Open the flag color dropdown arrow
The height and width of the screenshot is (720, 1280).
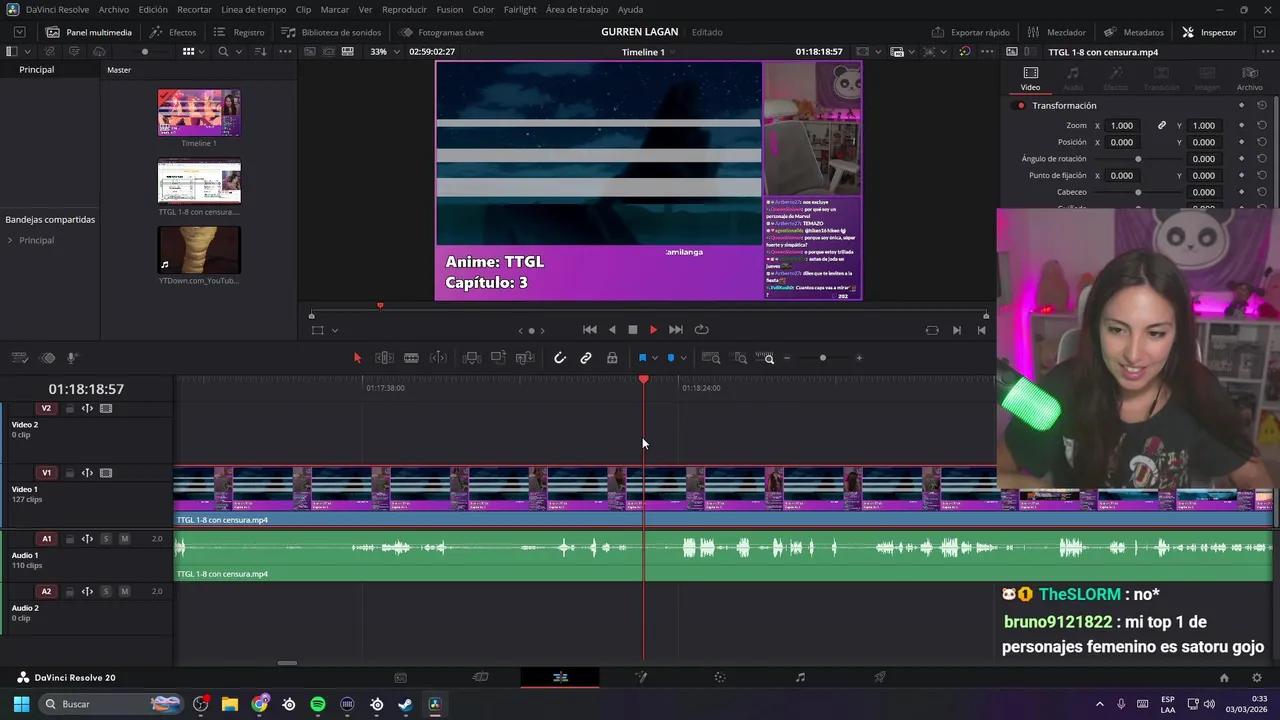pyautogui.click(x=655, y=358)
